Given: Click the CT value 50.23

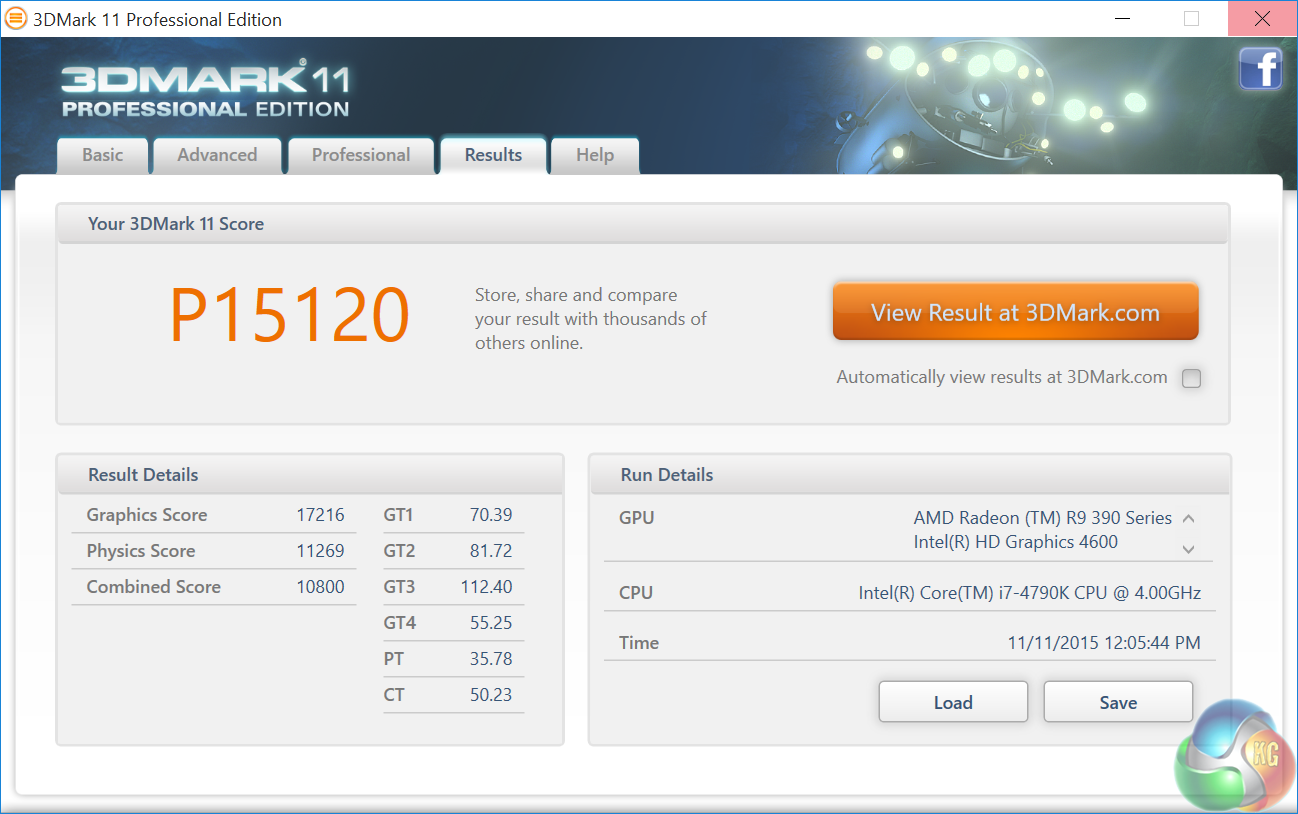Looking at the screenshot, I should click(491, 695).
